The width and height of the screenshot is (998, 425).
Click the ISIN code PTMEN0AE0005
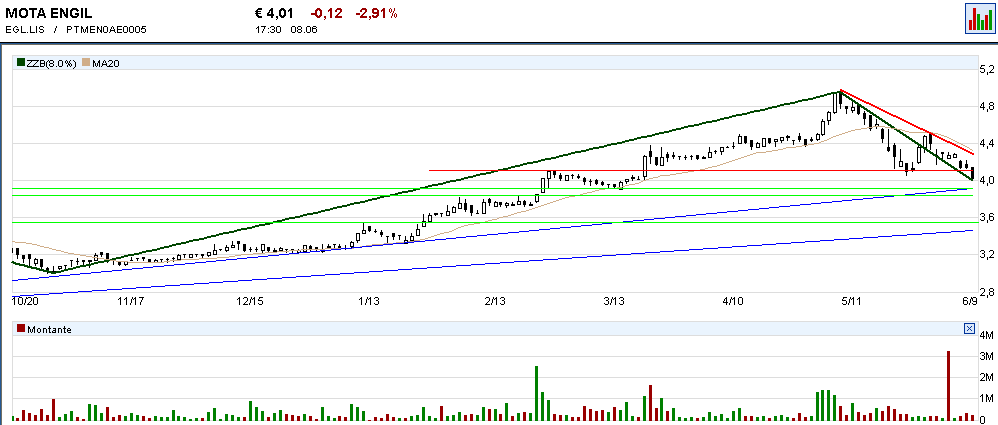[x=107, y=29]
